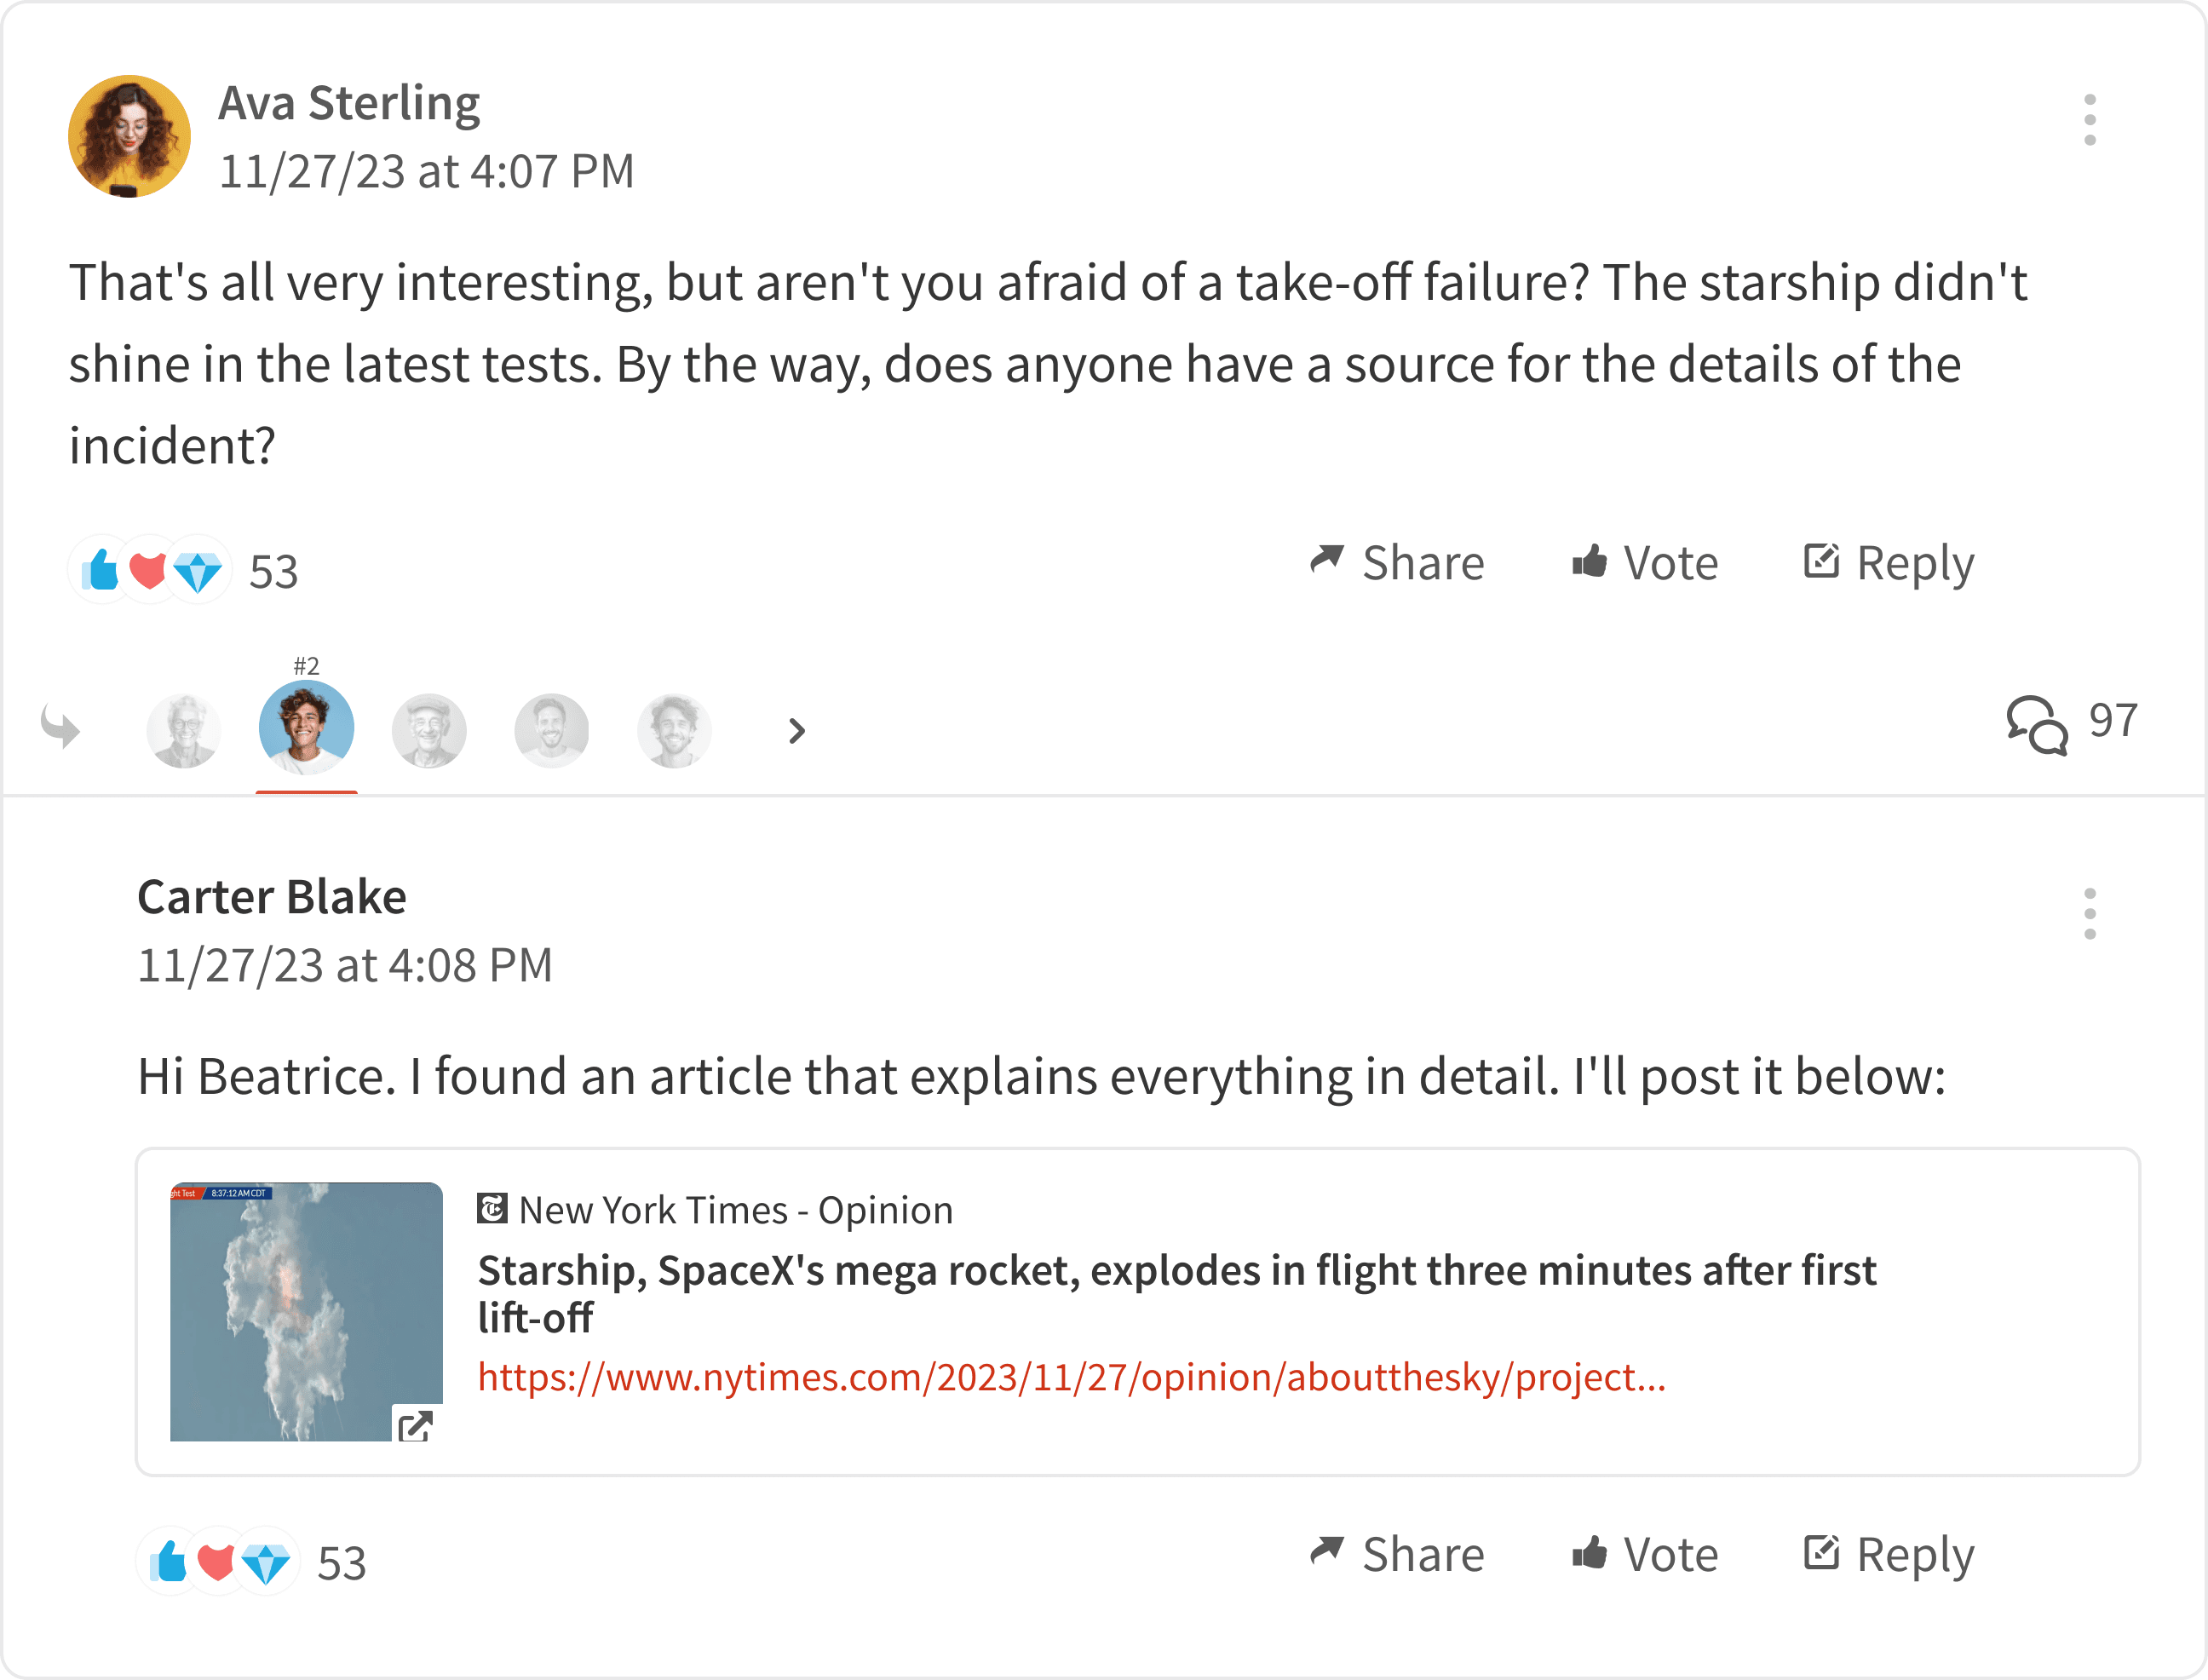This screenshot has width=2208, height=1680.
Task: Reply to Carter Blake's comment
Action: [x=1888, y=1554]
